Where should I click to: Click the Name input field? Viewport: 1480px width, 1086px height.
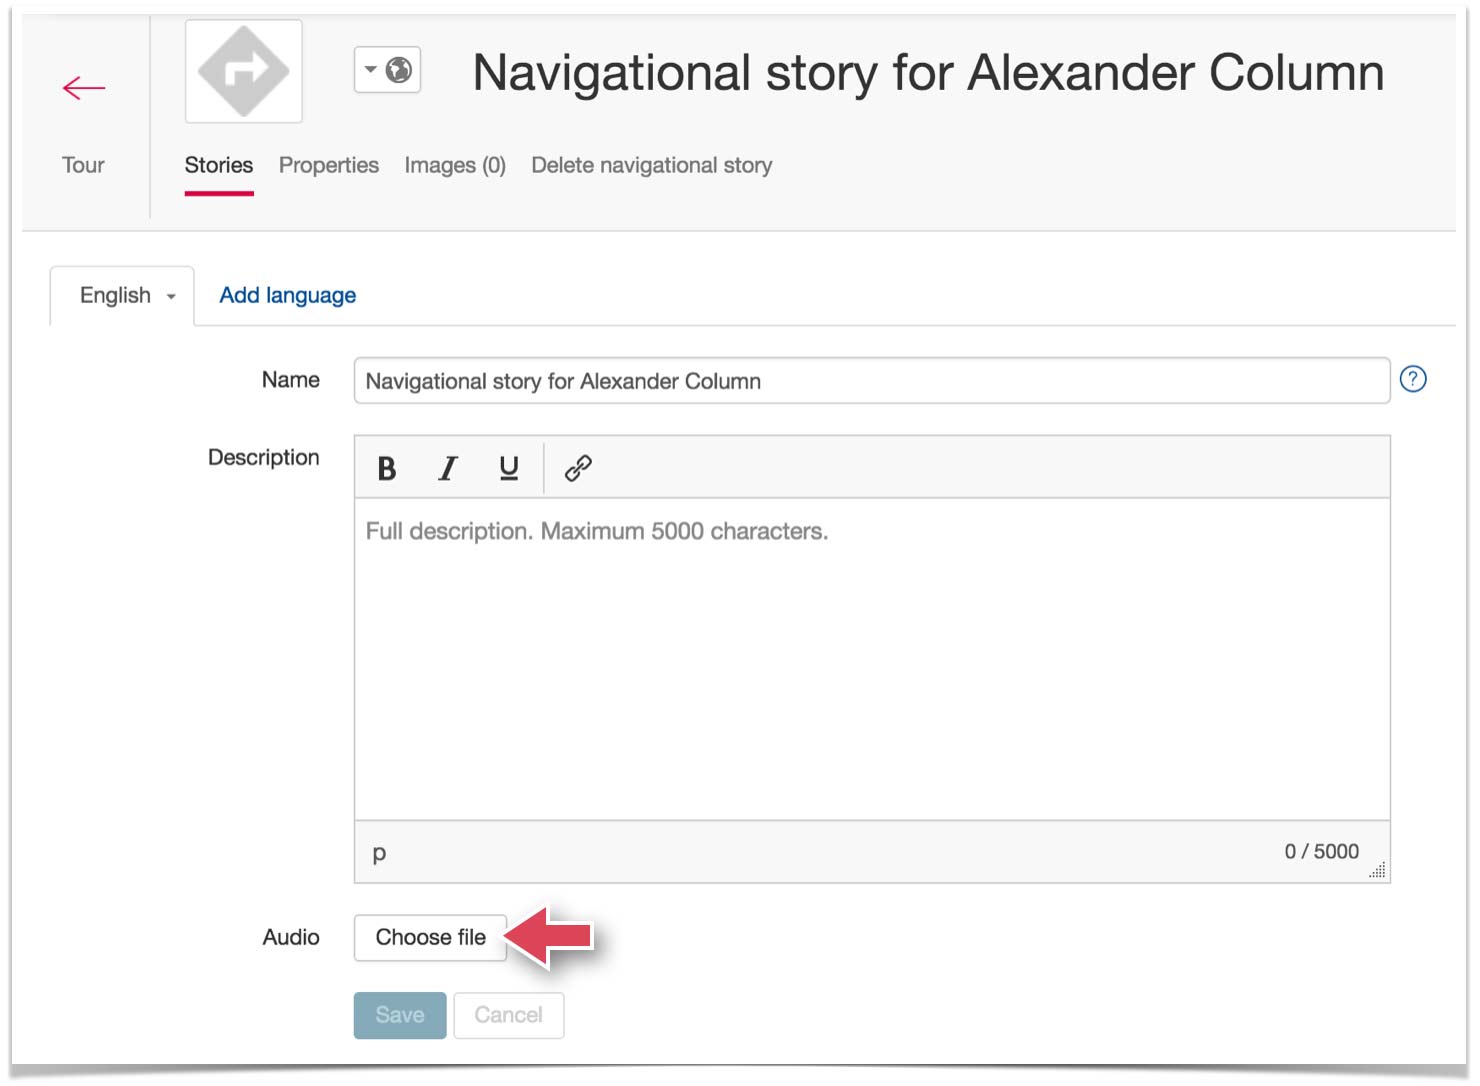pos(870,381)
